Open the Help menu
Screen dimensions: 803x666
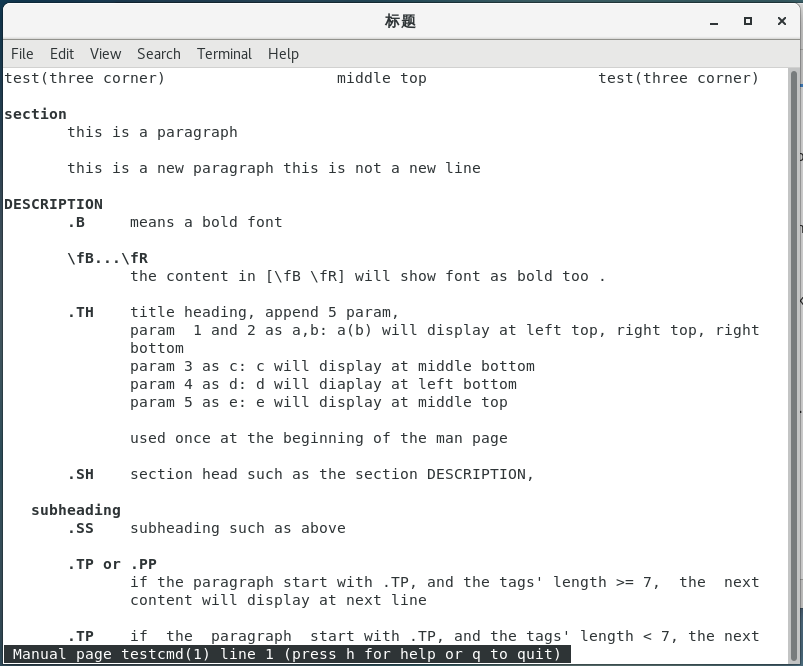point(283,54)
